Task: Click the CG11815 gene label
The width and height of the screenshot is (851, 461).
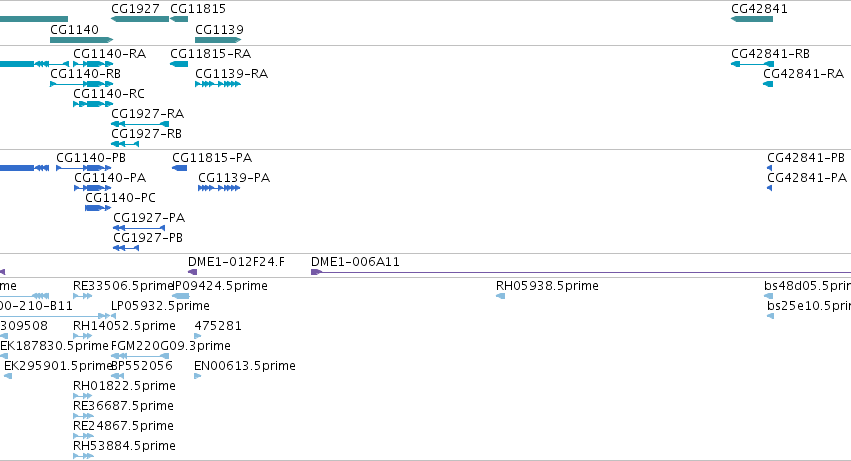Action: [x=198, y=9]
